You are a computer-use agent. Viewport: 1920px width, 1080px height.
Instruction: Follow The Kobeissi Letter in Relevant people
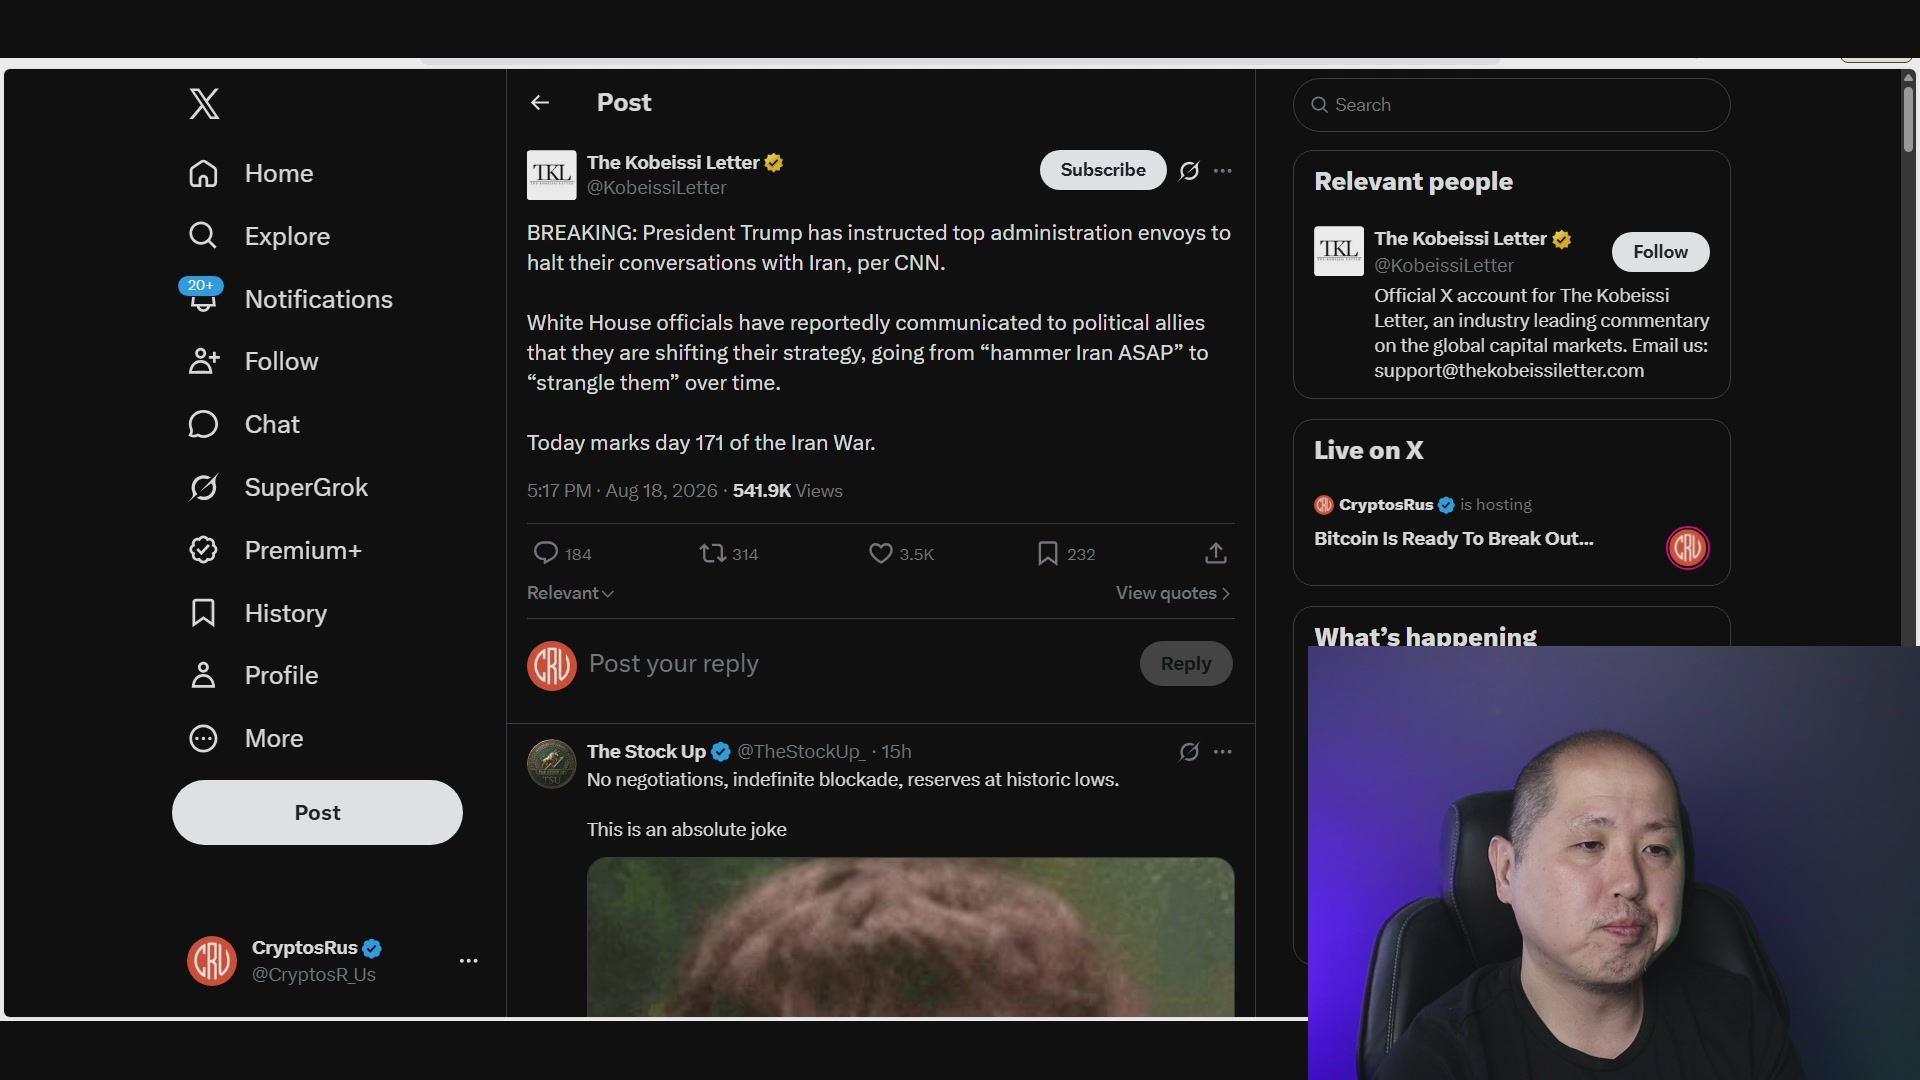point(1660,252)
